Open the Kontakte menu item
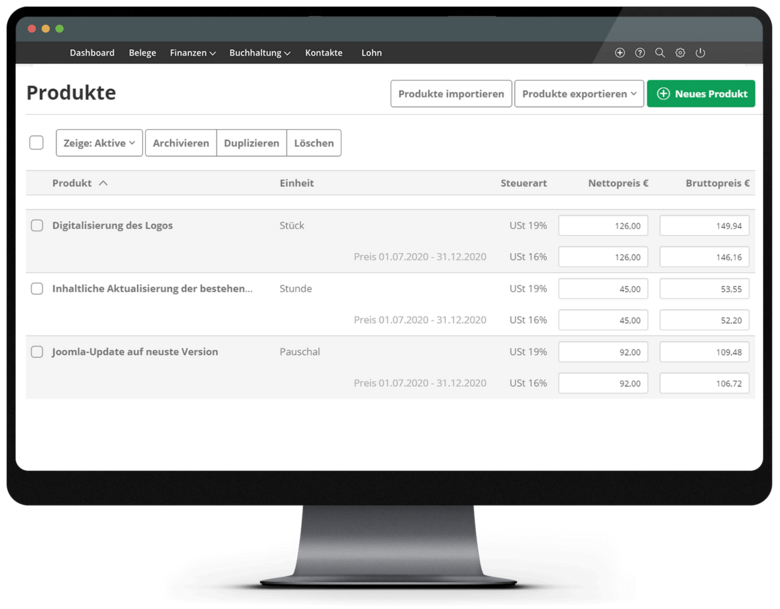 pos(323,53)
